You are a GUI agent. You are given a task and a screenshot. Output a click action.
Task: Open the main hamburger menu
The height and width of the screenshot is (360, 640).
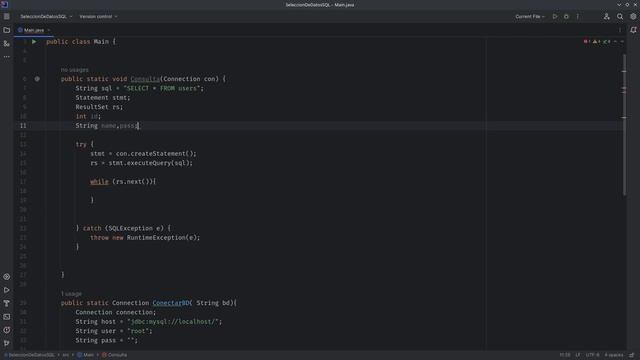pyautogui.click(x=7, y=17)
